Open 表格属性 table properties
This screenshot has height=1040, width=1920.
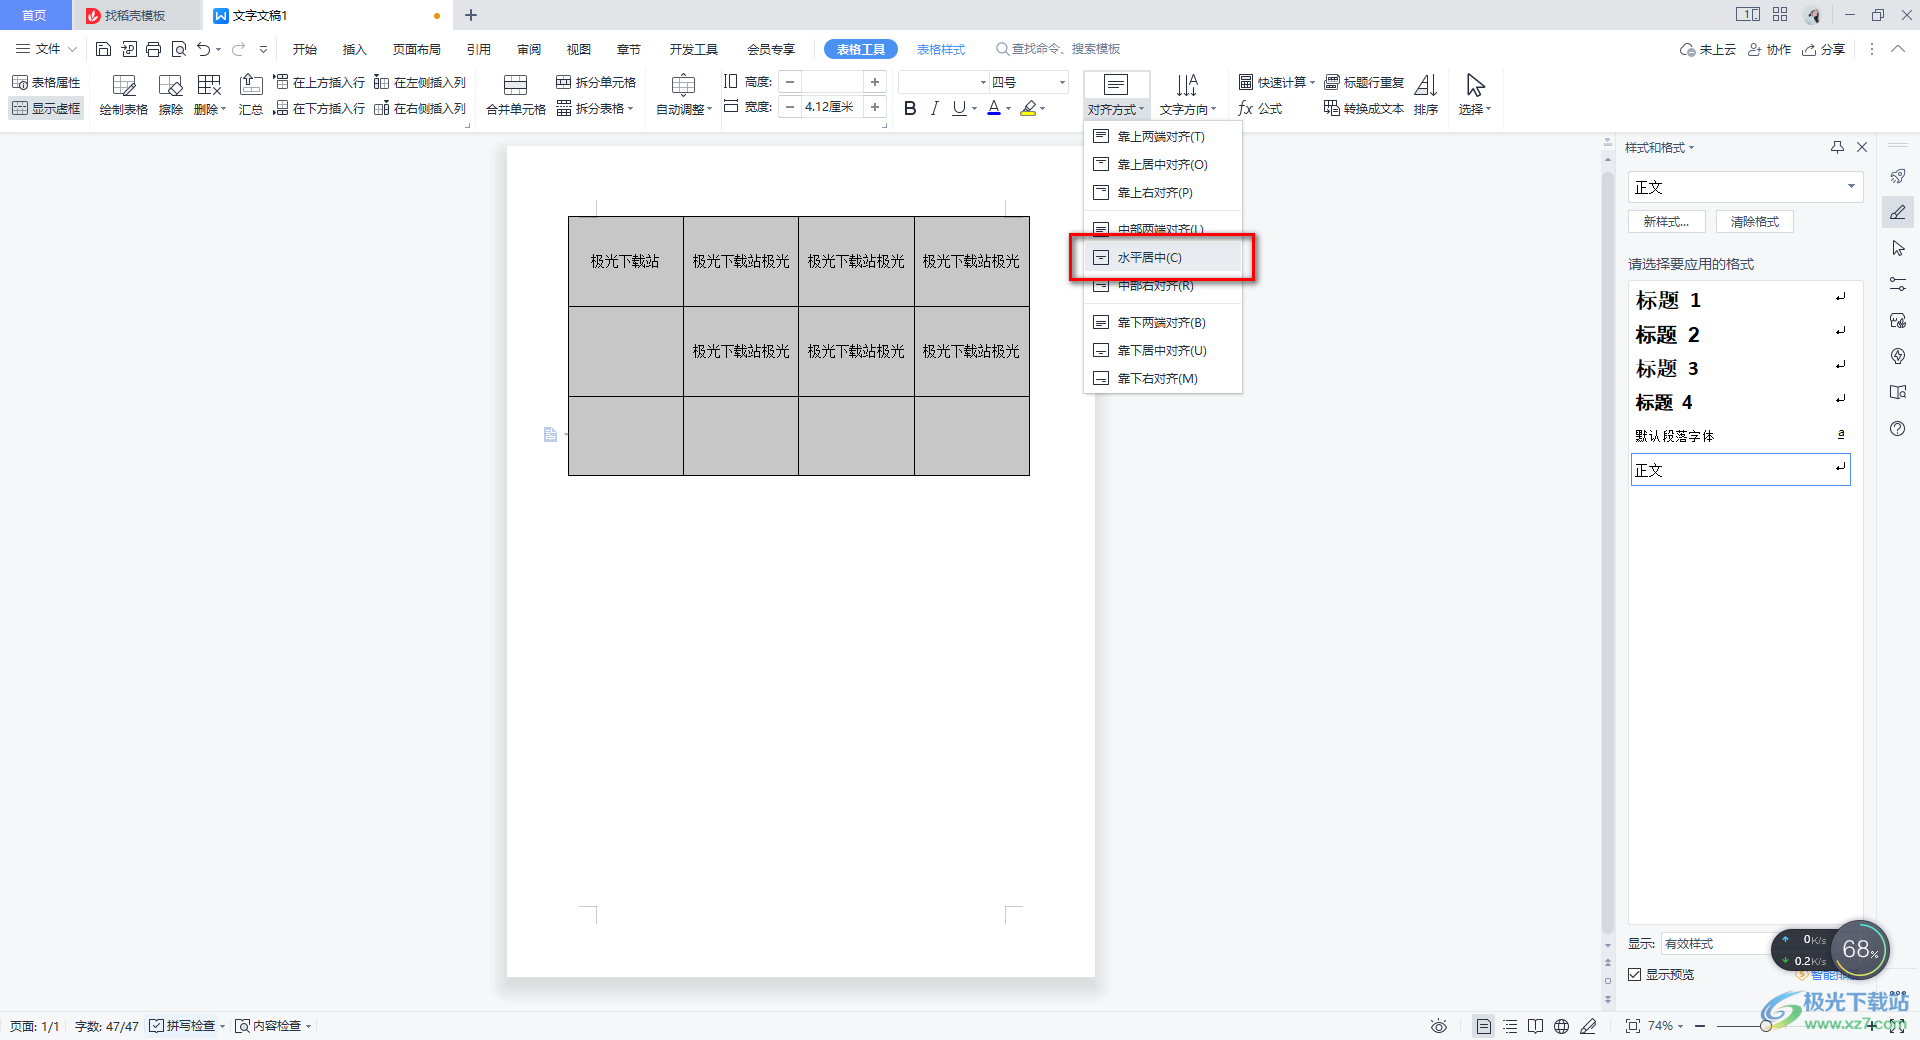pyautogui.click(x=46, y=82)
